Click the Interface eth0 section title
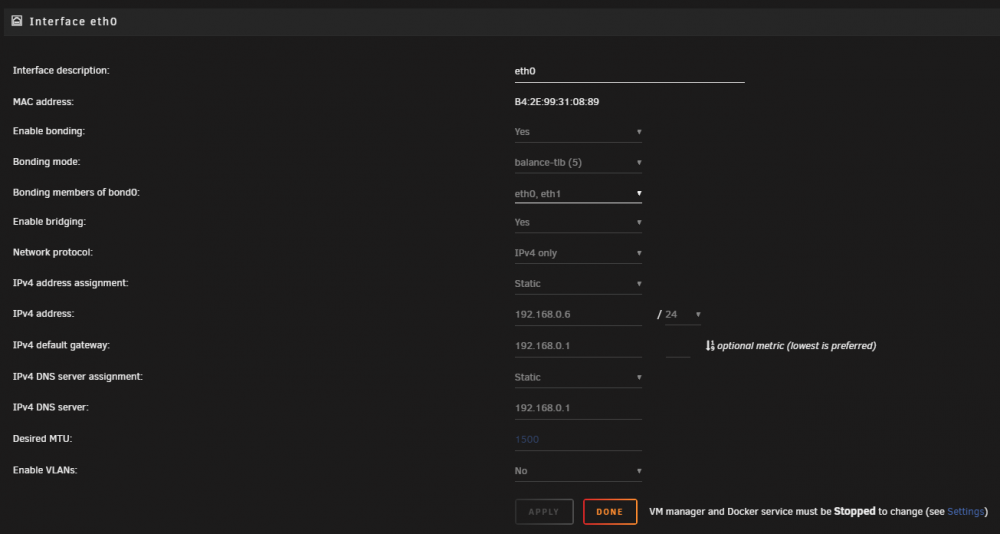Viewport: 1000px width, 534px height. point(73,22)
